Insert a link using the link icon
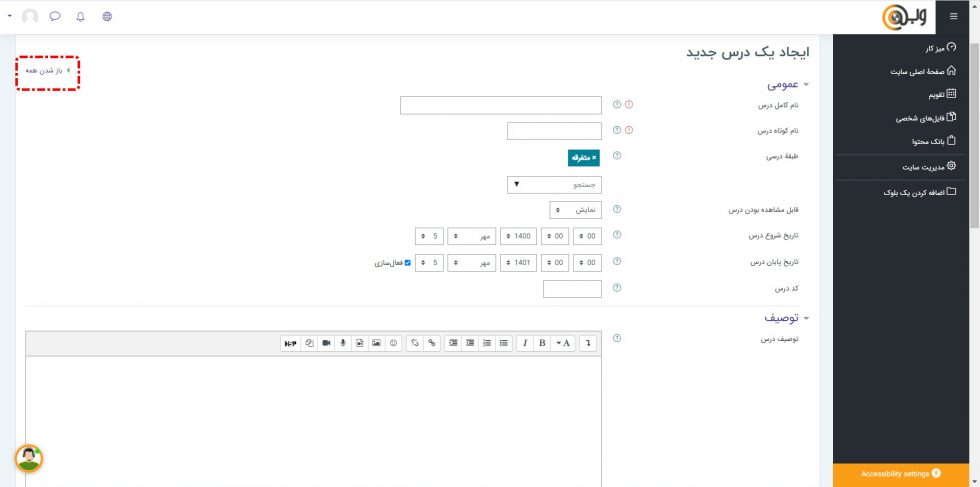The image size is (980, 487). tap(432, 343)
